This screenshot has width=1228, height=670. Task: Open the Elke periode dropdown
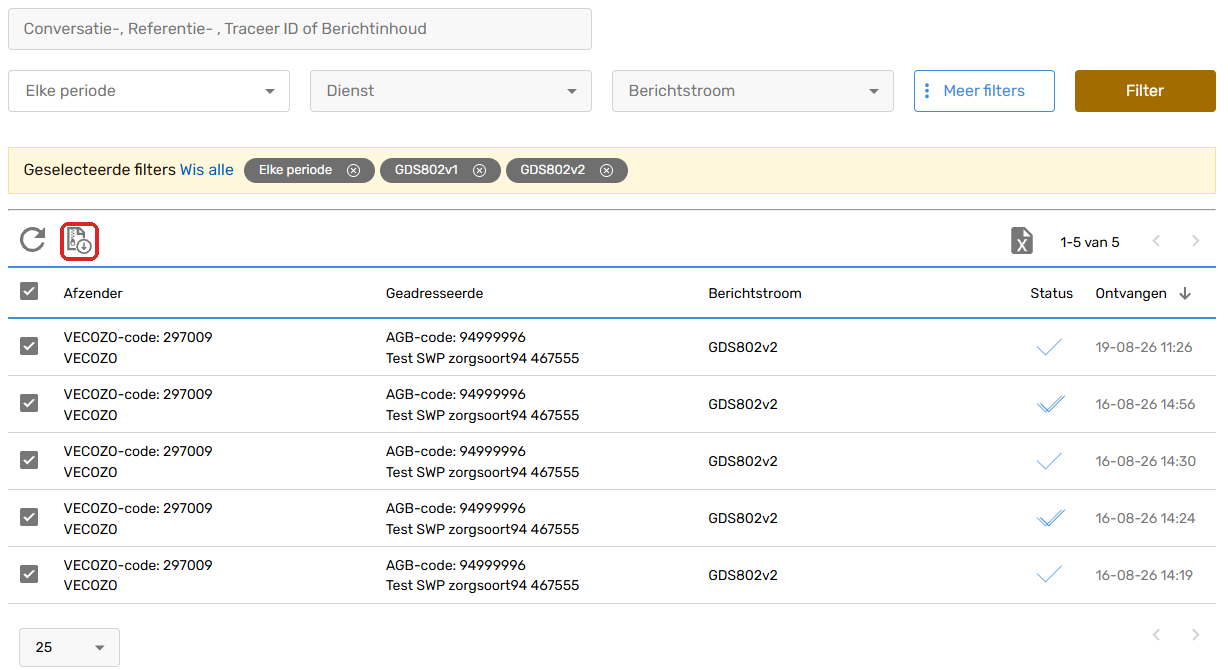(149, 91)
